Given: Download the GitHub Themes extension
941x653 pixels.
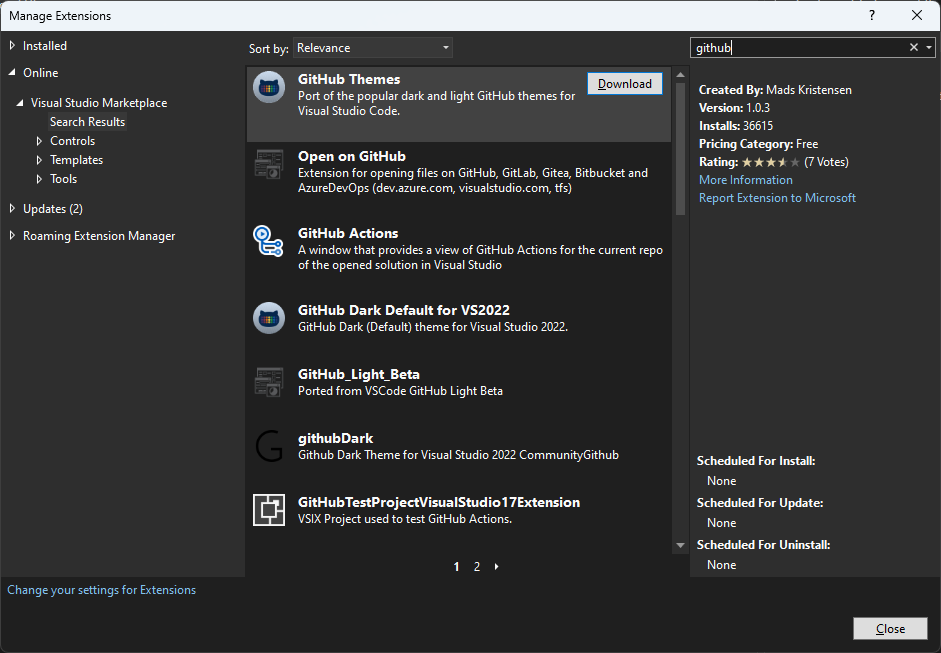Looking at the screenshot, I should pyautogui.click(x=625, y=84).
